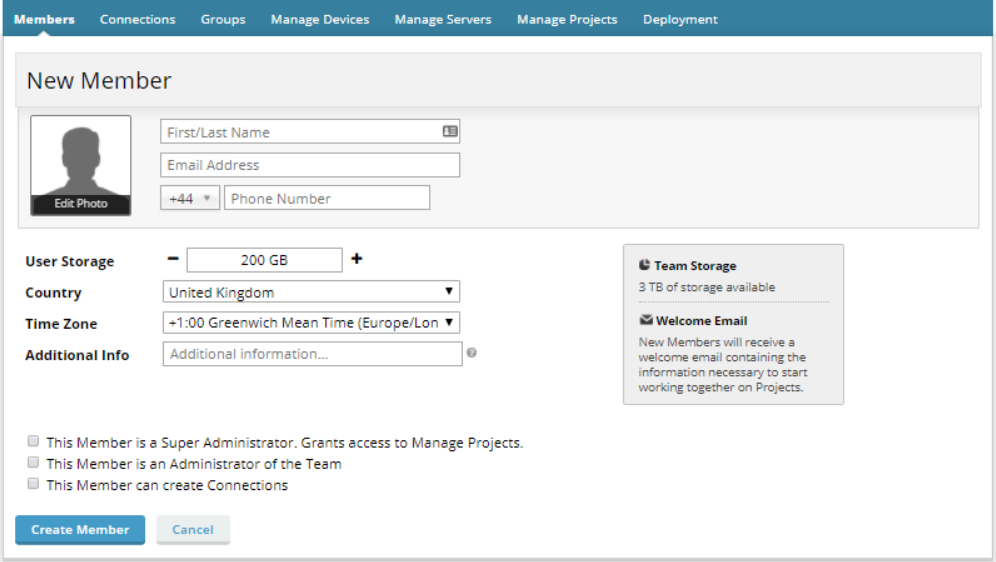Screen dimensions: 996x562
Task: Increase user storage with plus icon
Action: pyautogui.click(x=356, y=258)
